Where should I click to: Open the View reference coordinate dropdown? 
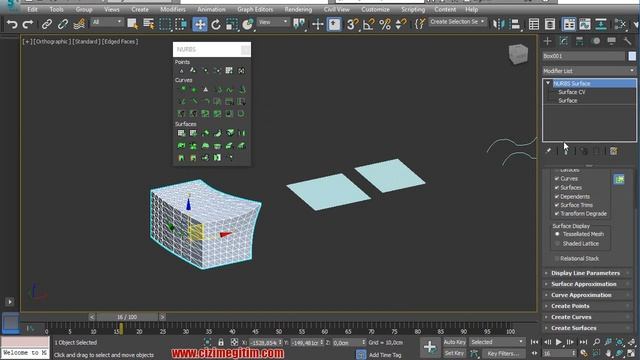(x=273, y=22)
